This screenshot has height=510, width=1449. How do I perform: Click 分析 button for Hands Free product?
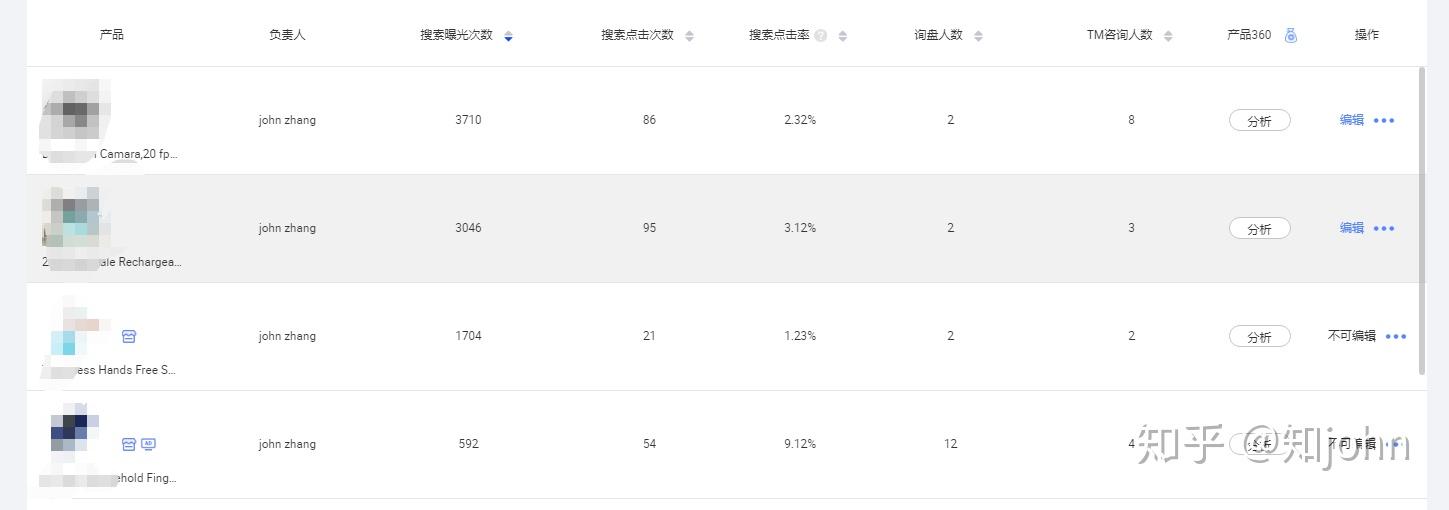point(1259,336)
